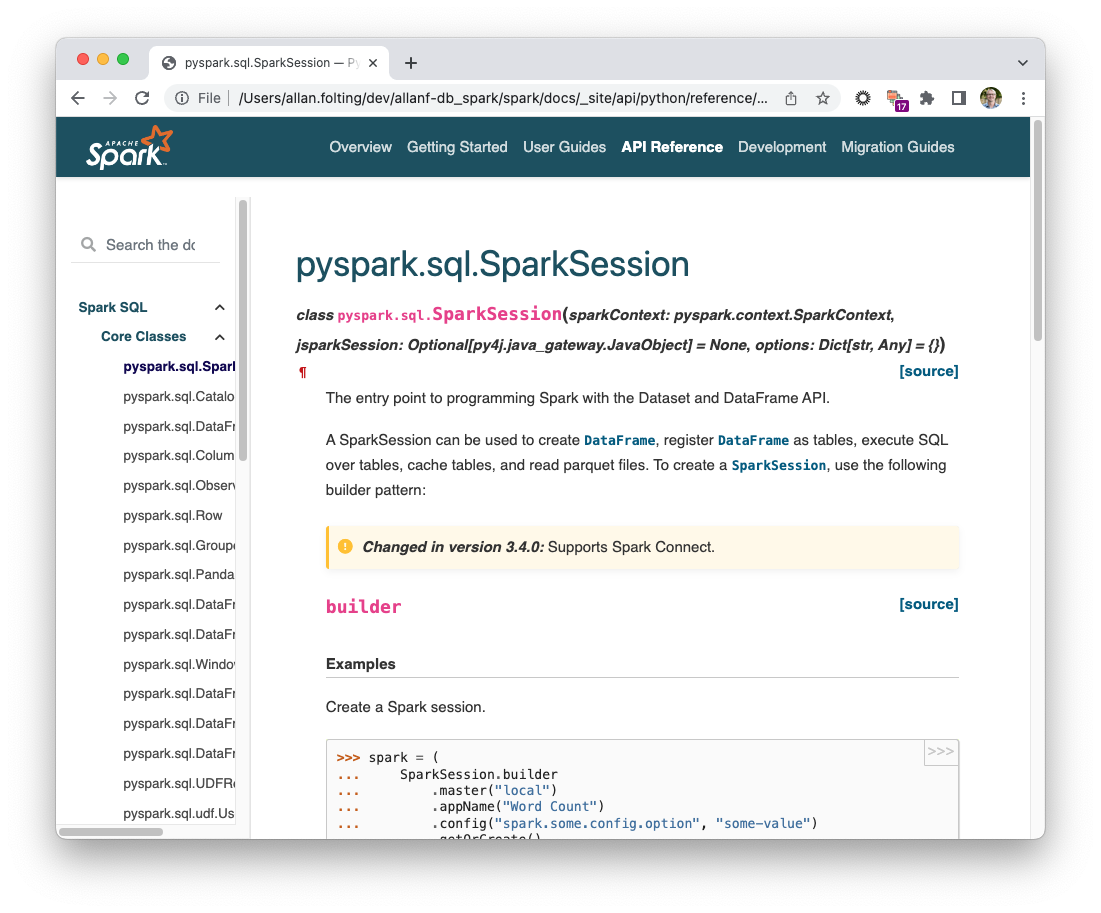This screenshot has height=913, width=1101.
Task: Select the active pyspark.sql.SparkSession sidebar entry
Action: click(x=178, y=367)
